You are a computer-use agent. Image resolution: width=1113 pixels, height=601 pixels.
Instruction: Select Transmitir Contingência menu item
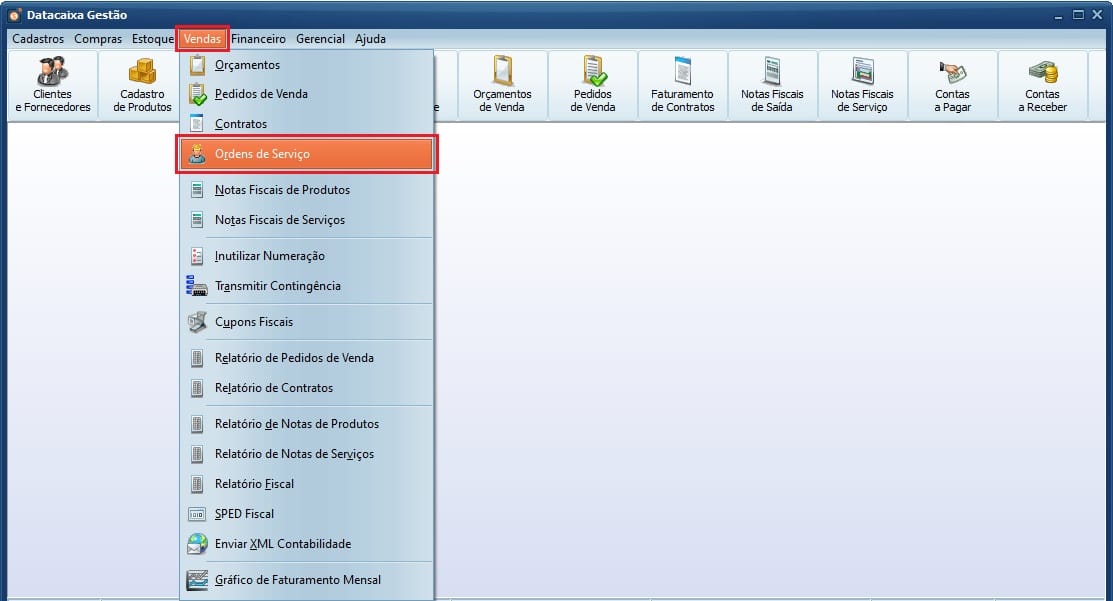pyautogui.click(x=277, y=286)
